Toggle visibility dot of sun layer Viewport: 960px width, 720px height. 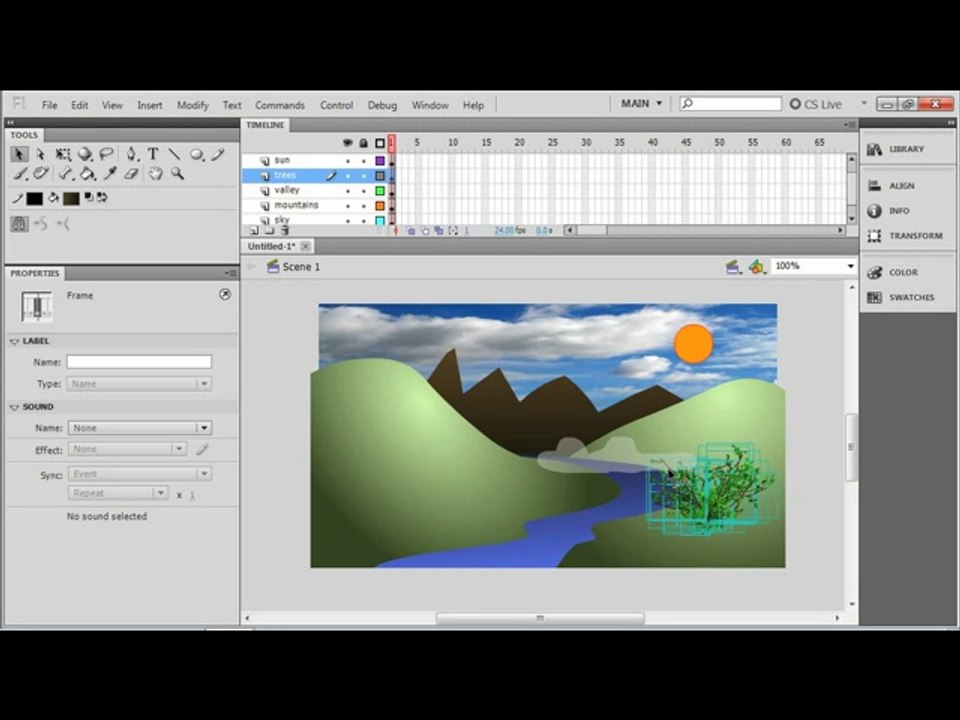pos(348,161)
